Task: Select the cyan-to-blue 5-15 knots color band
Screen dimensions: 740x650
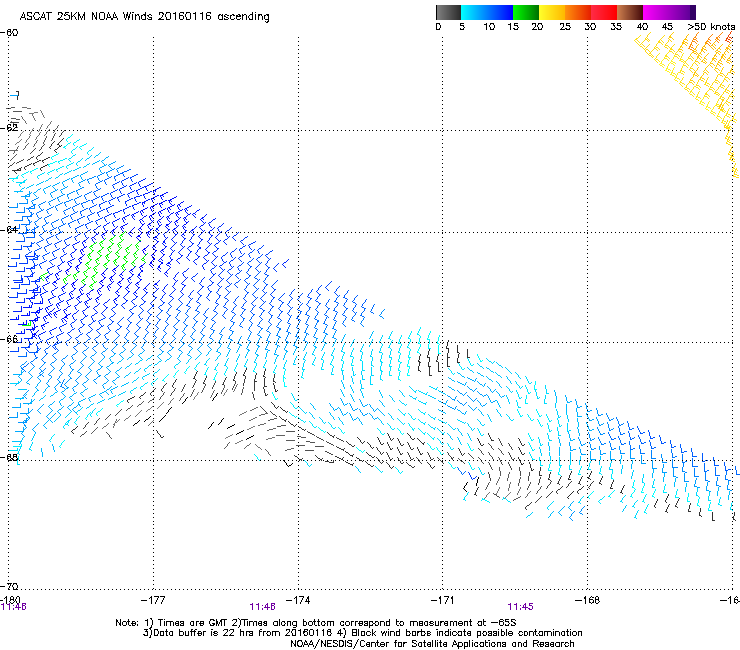Action: click(x=487, y=12)
